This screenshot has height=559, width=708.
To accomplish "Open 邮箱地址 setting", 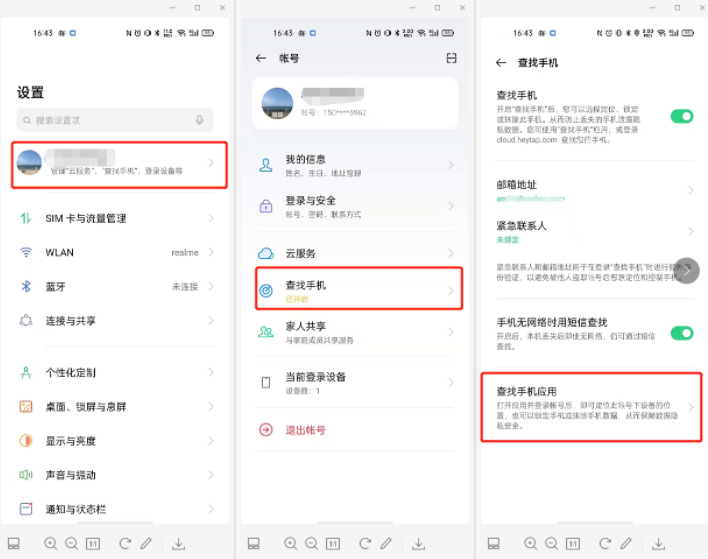I will click(x=595, y=190).
